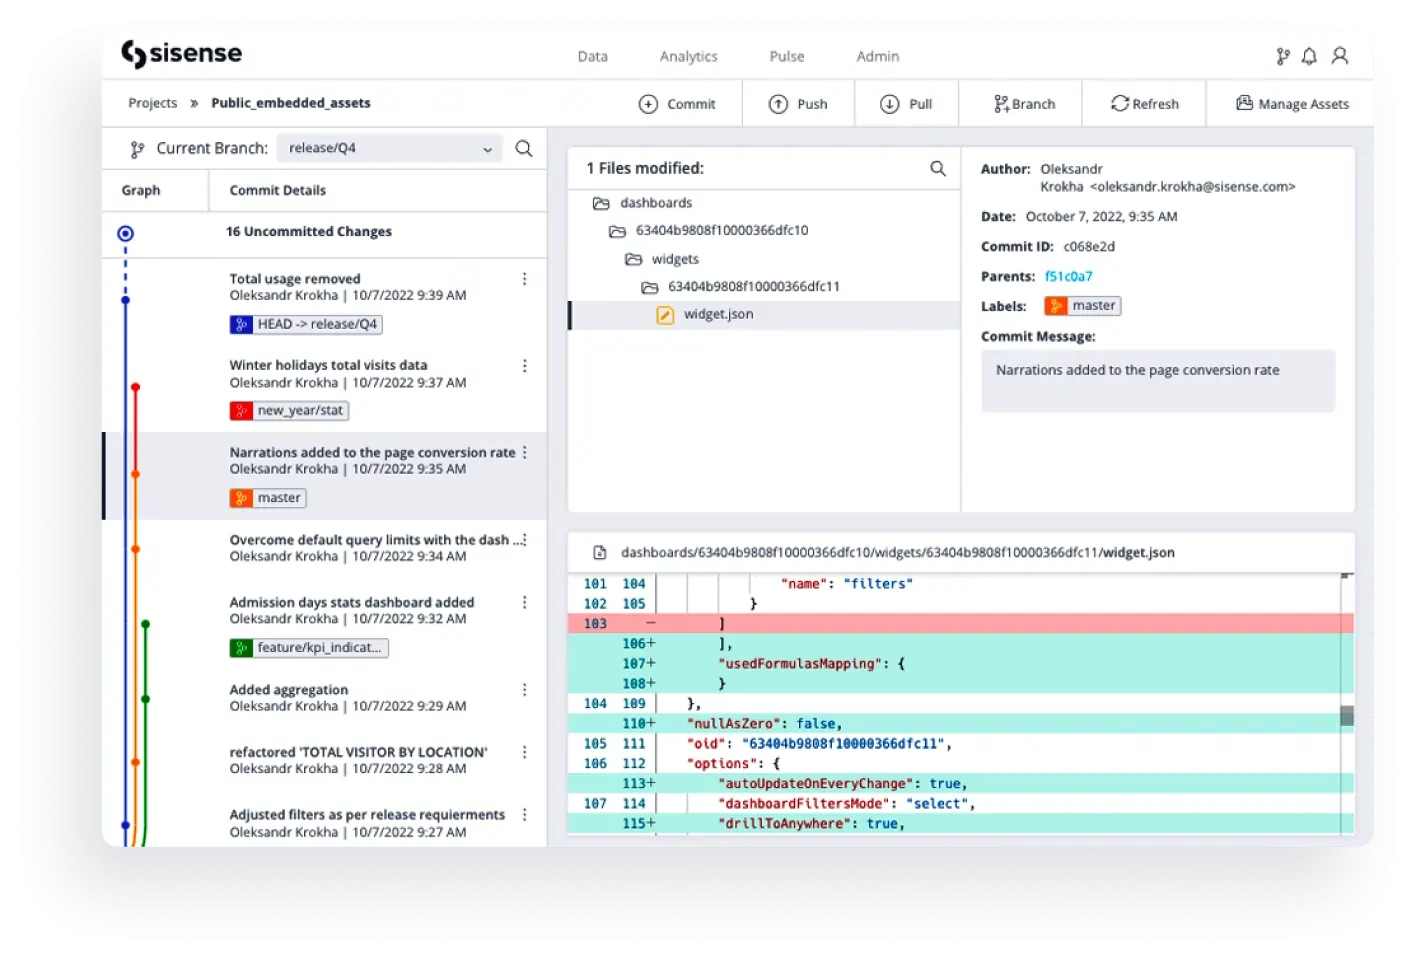Open the user profile icon
Viewport: 1414px width, 957px height.
click(1340, 56)
